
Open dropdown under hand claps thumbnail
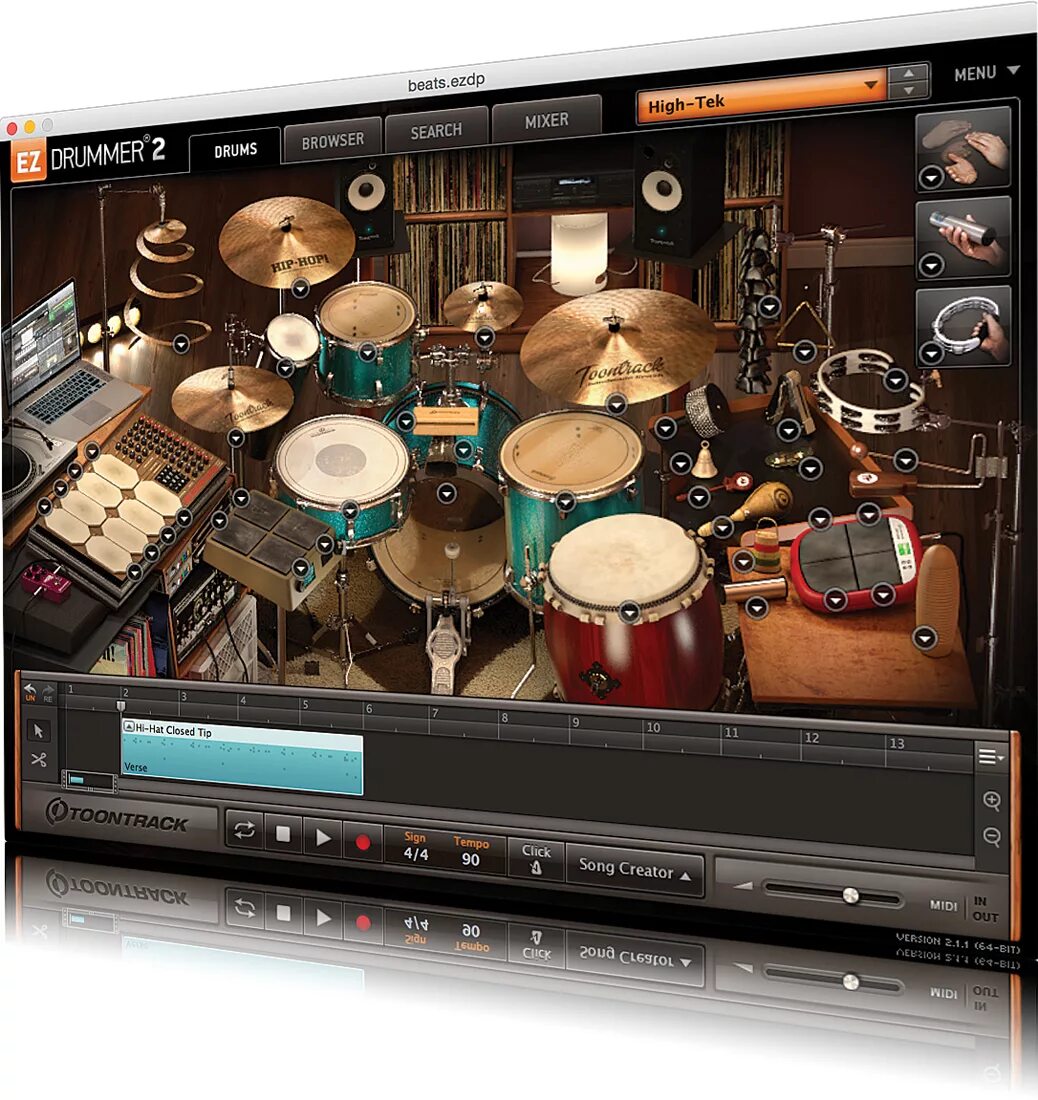(x=931, y=178)
